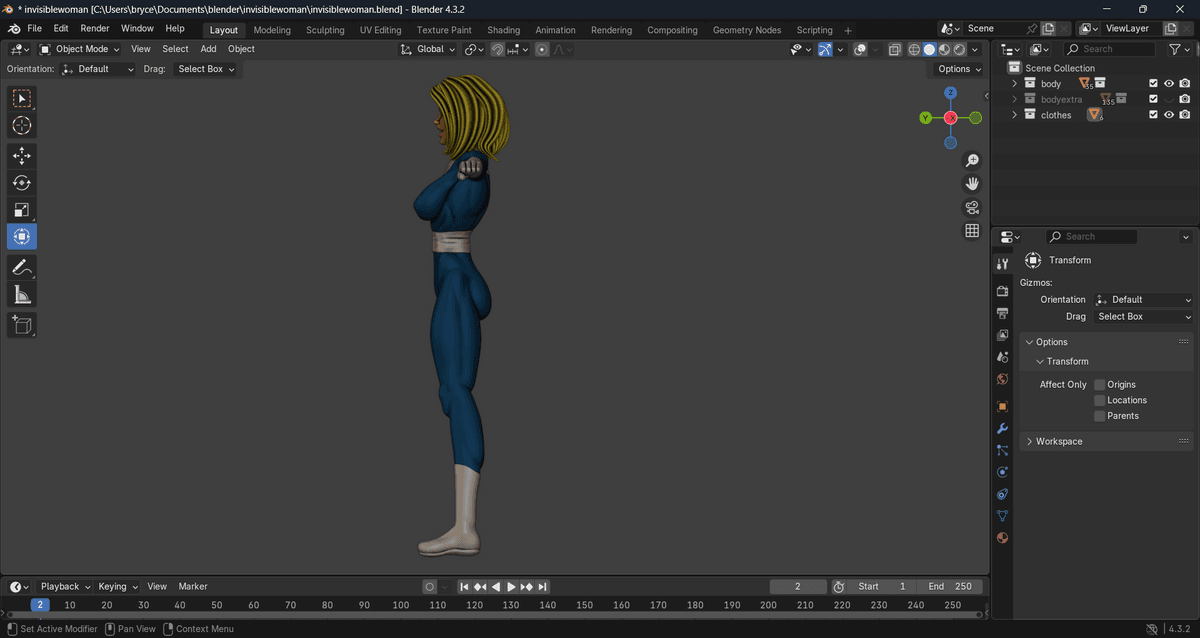Viewport: 1200px width, 638px height.
Task: Switch to the Sculpting workspace tab
Action: [325, 30]
